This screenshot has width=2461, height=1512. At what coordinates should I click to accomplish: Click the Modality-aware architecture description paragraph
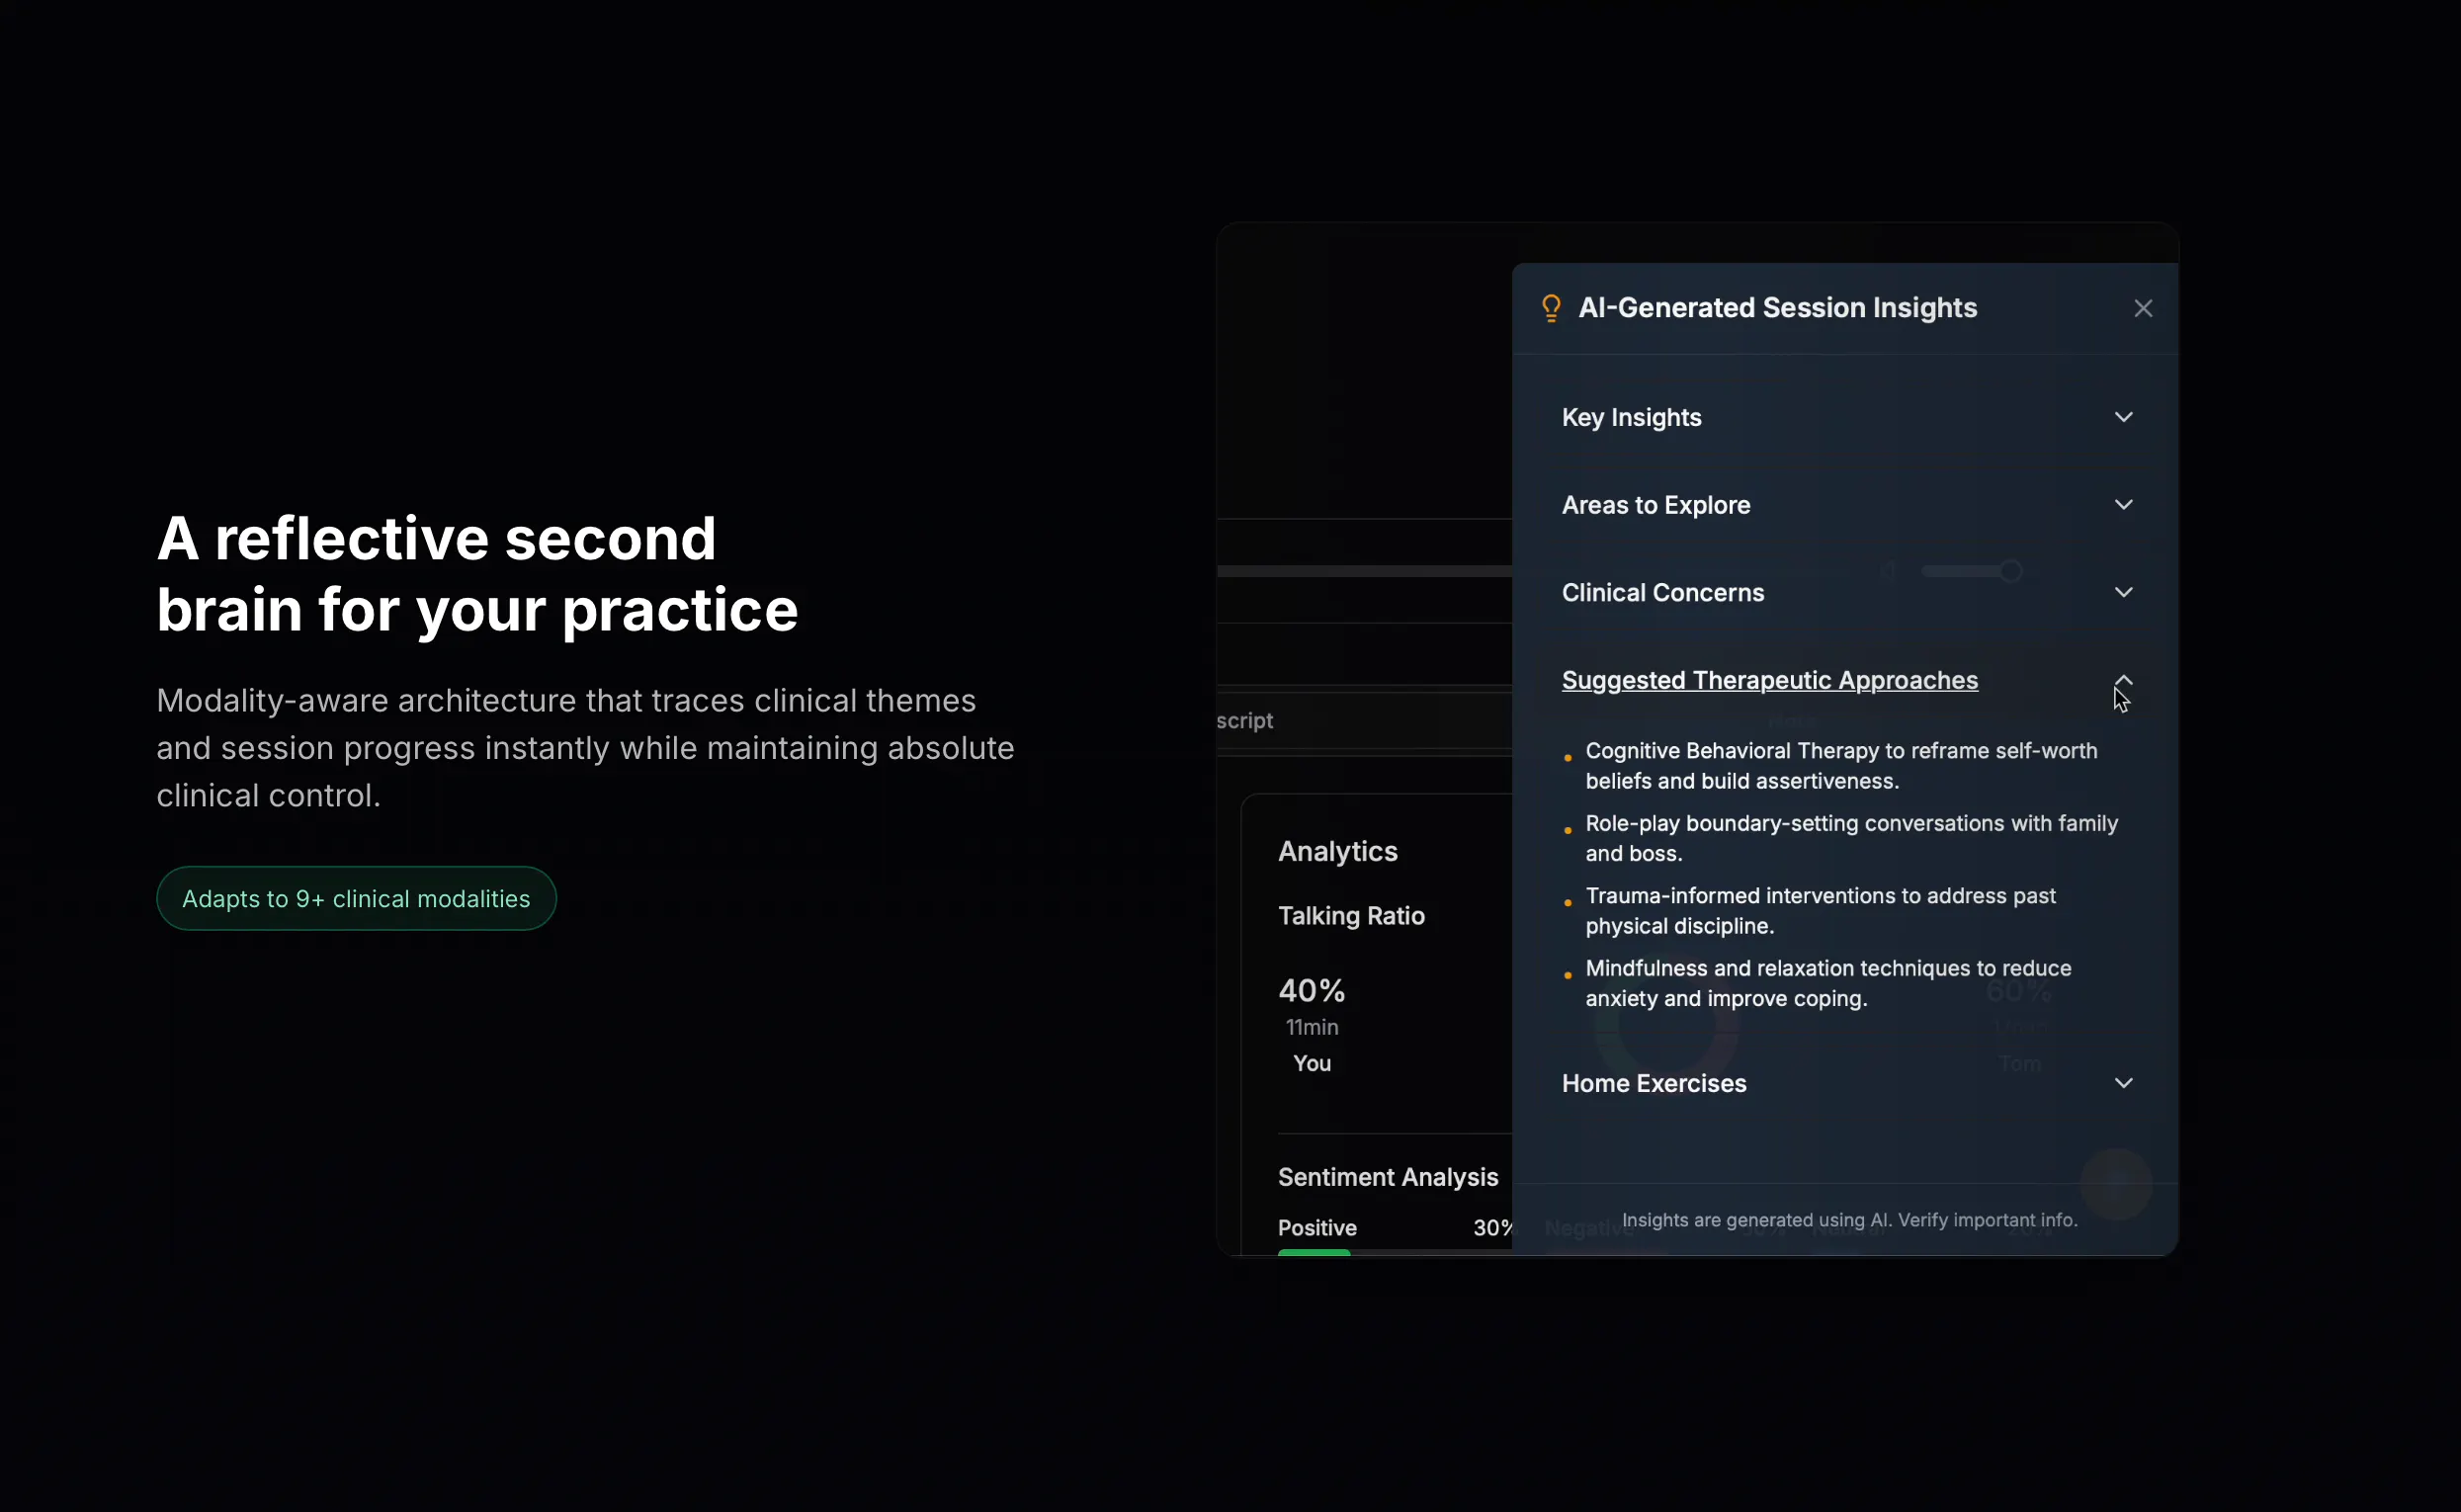585,748
